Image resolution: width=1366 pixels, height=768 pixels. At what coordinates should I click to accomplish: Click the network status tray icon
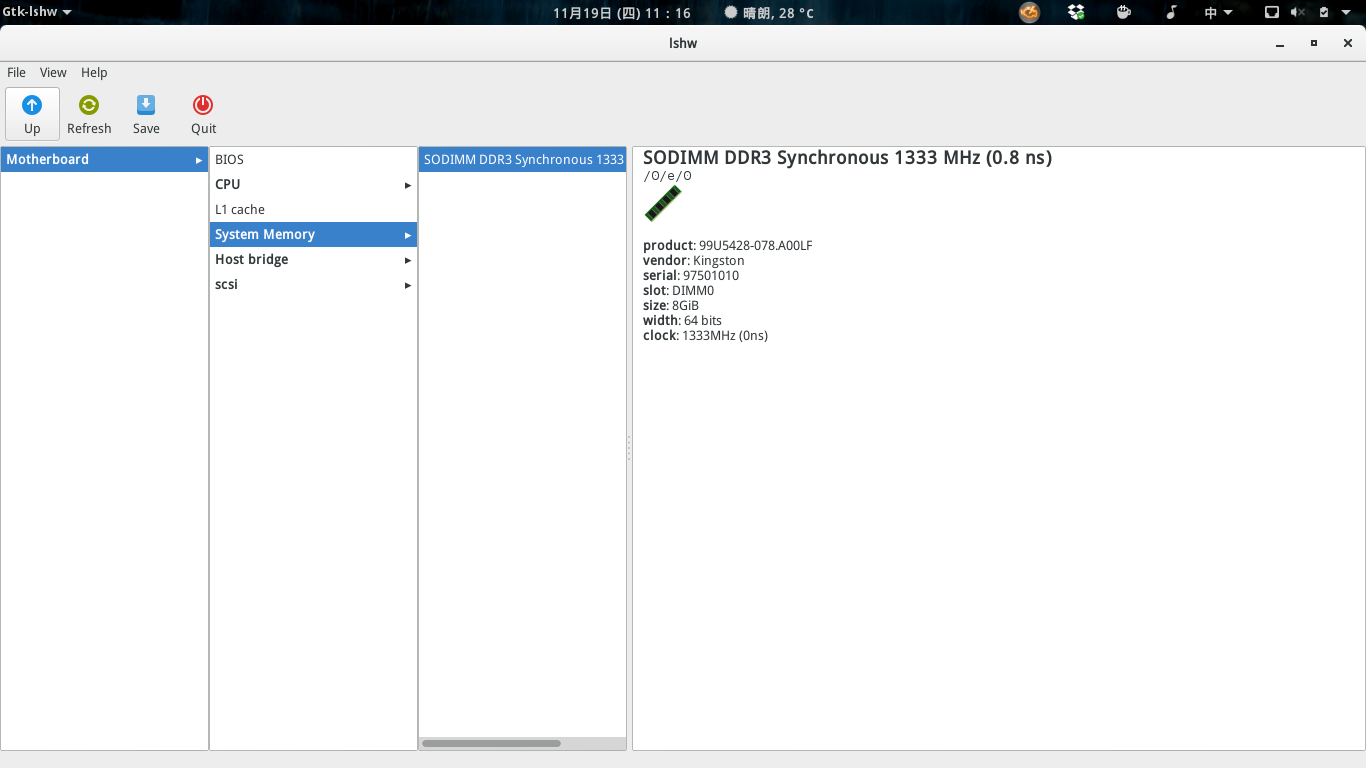pyautogui.click(x=1271, y=12)
